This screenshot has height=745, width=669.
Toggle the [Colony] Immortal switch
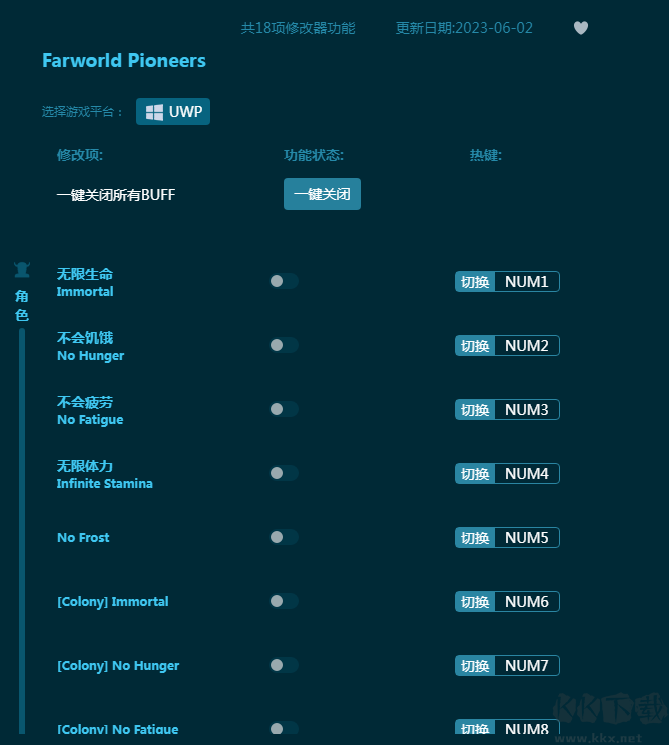click(284, 602)
